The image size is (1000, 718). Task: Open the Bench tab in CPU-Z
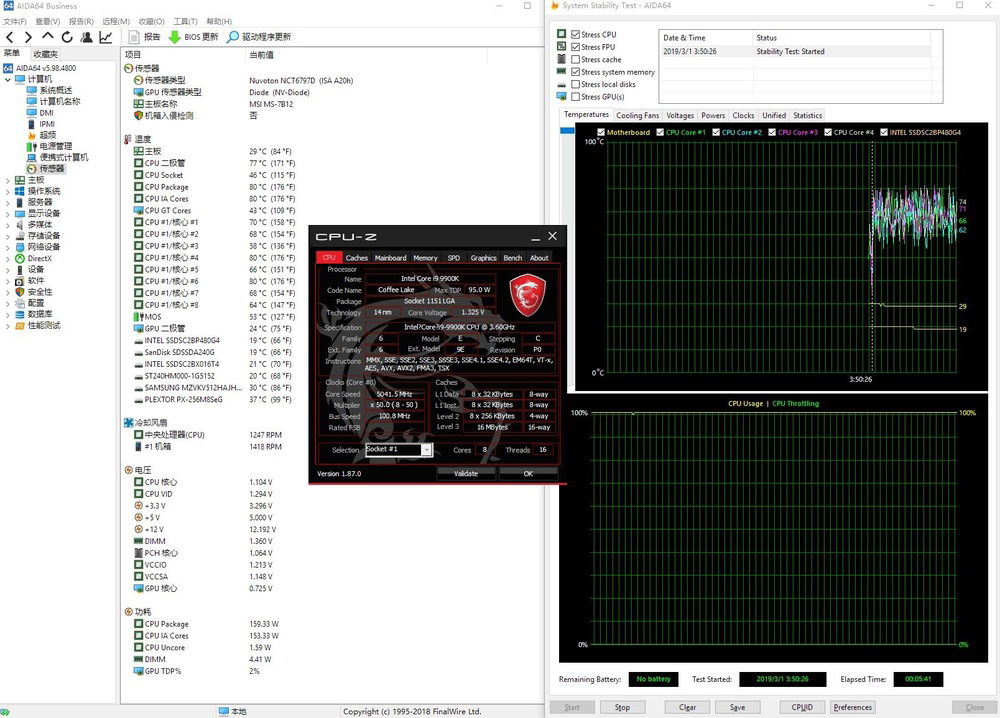click(x=513, y=258)
